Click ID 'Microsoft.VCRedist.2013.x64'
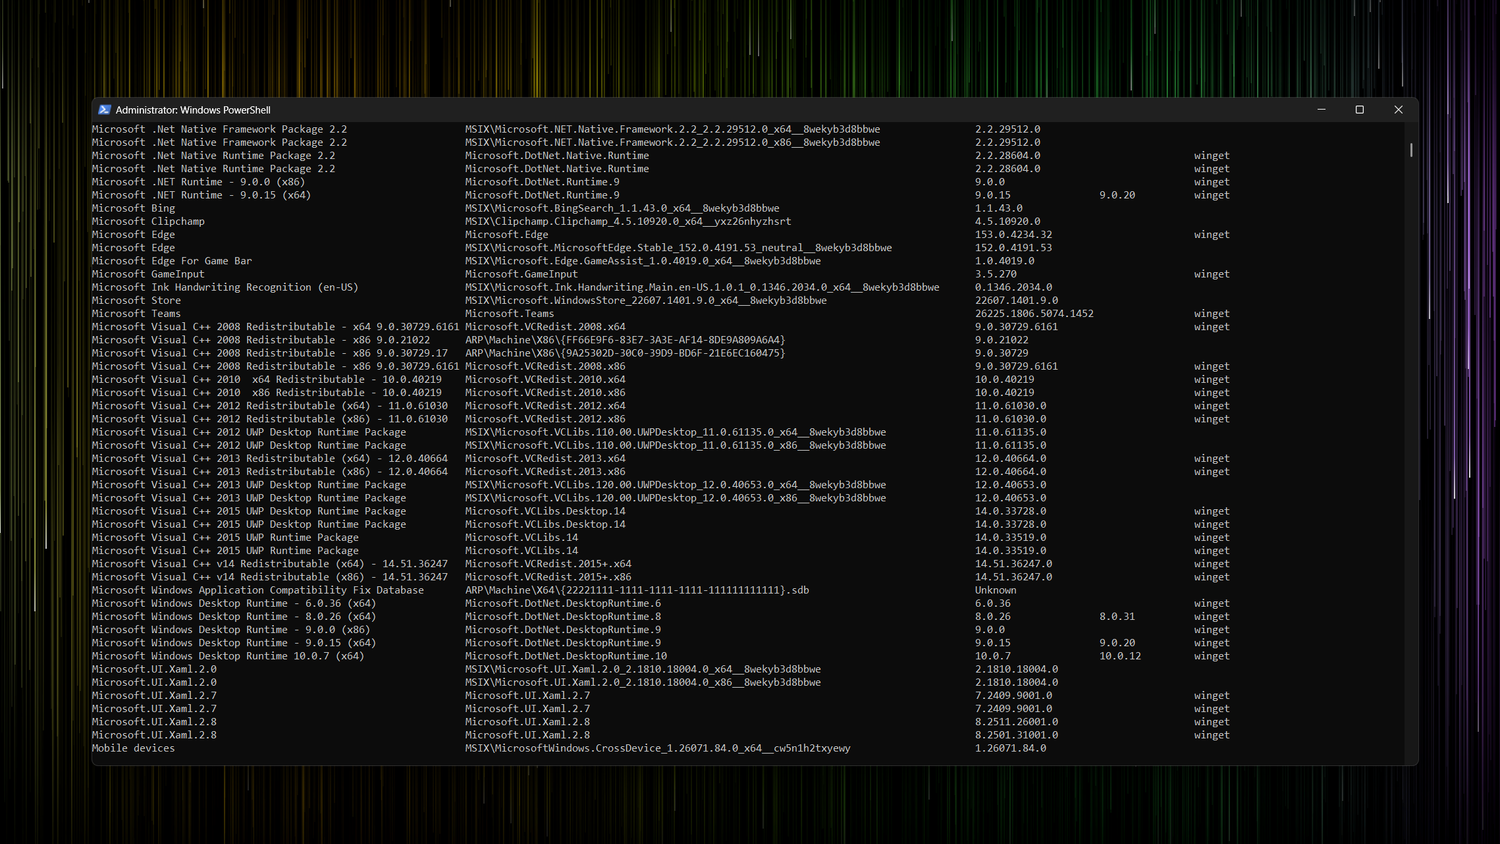The image size is (1500, 844). [545, 459]
